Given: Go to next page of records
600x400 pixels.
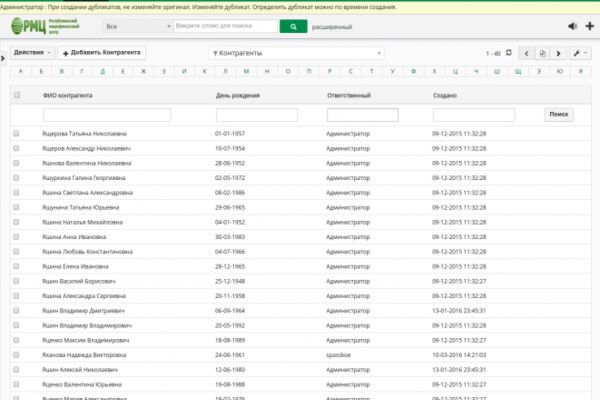Looking at the screenshot, I should (x=558, y=53).
